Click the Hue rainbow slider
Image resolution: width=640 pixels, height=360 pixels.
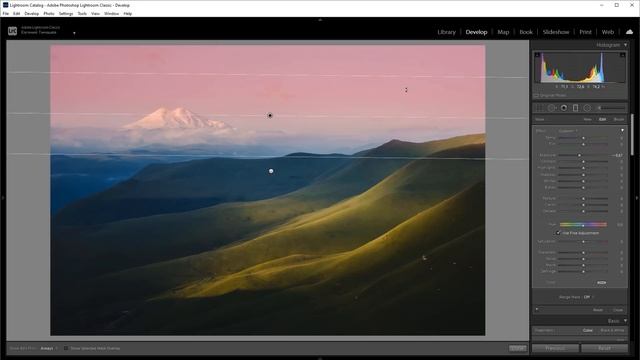pyautogui.click(x=583, y=224)
